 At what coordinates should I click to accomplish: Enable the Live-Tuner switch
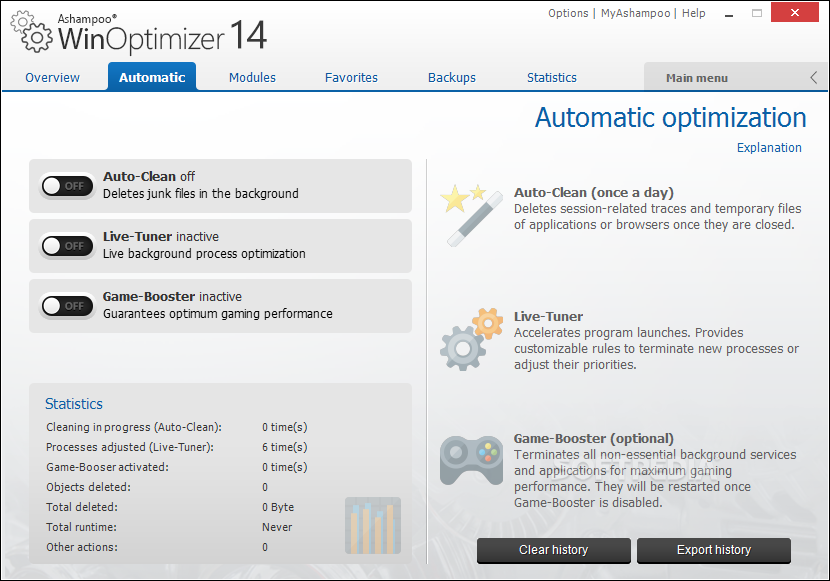point(67,246)
